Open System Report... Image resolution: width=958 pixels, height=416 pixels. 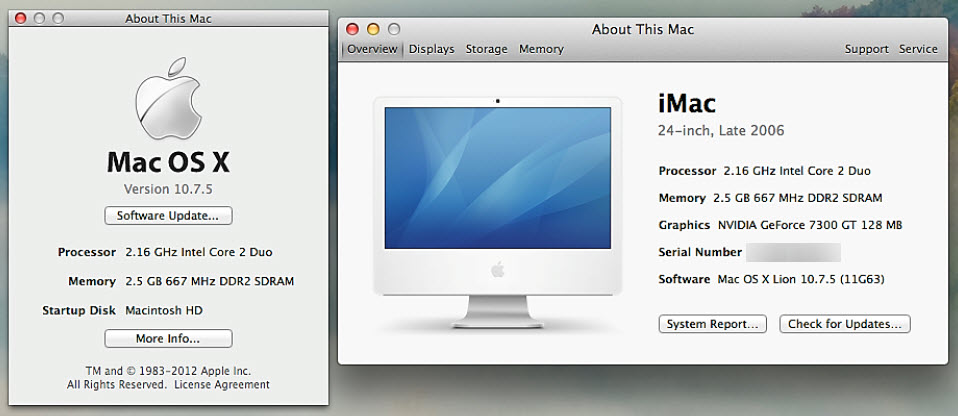712,324
